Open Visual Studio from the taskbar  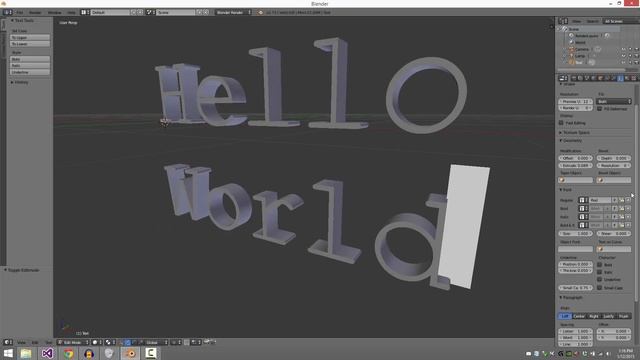(x=47, y=353)
